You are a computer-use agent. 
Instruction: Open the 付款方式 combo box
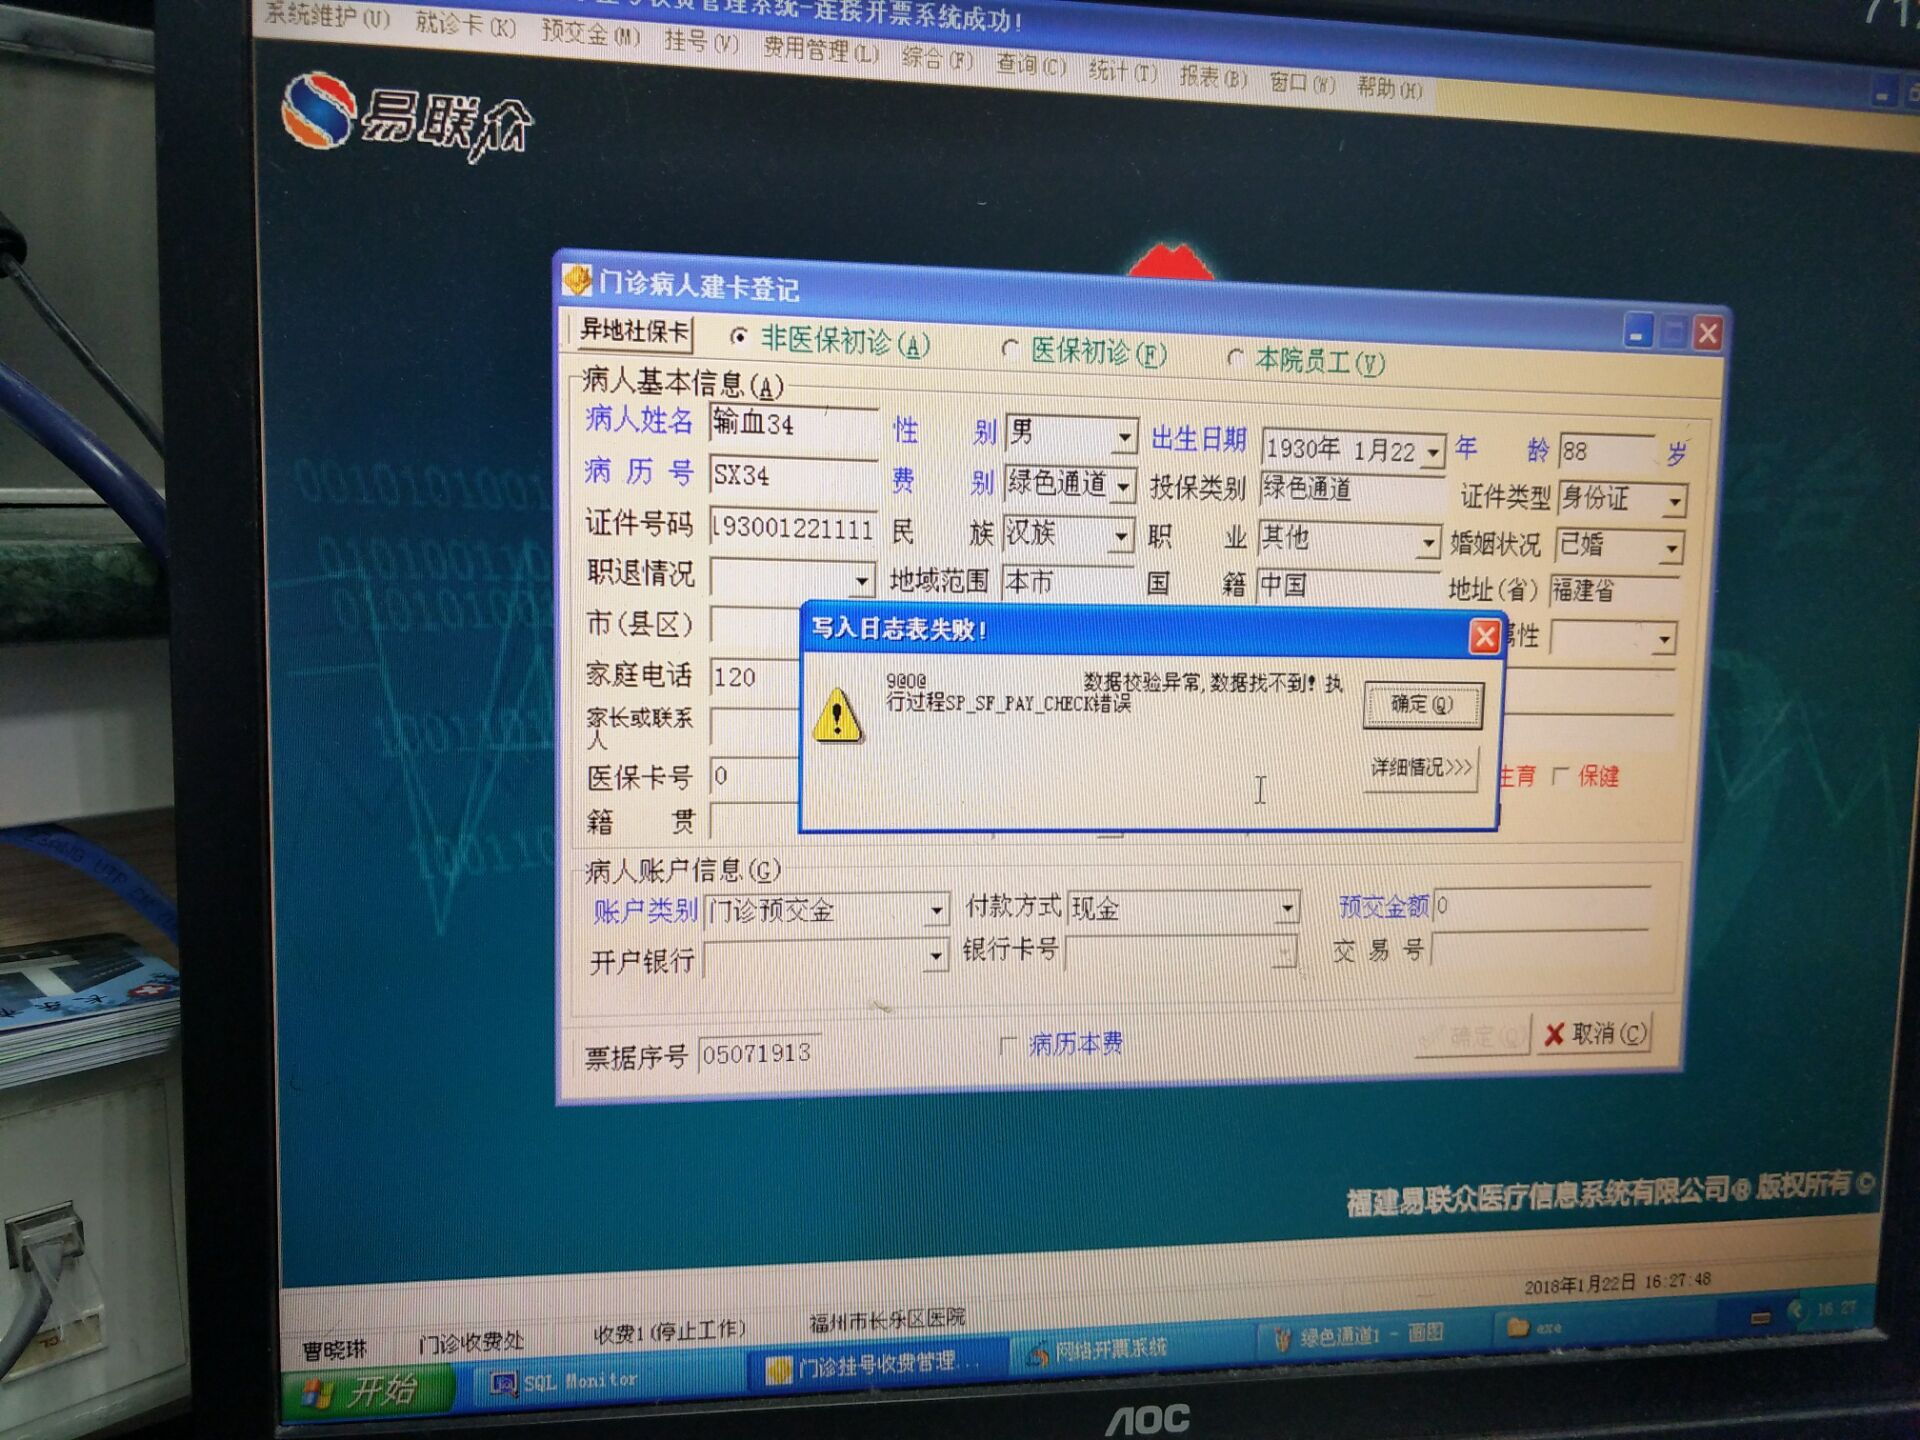1287,908
